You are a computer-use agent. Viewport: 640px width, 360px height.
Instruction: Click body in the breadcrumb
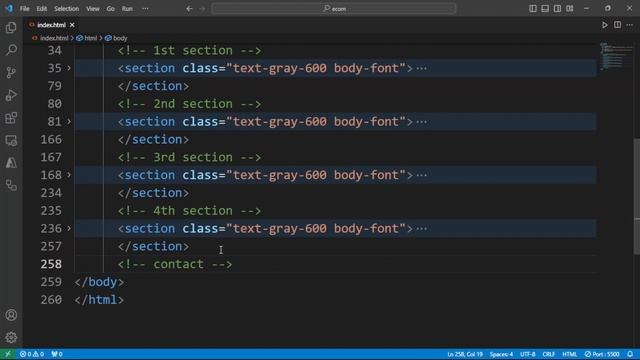pos(120,38)
